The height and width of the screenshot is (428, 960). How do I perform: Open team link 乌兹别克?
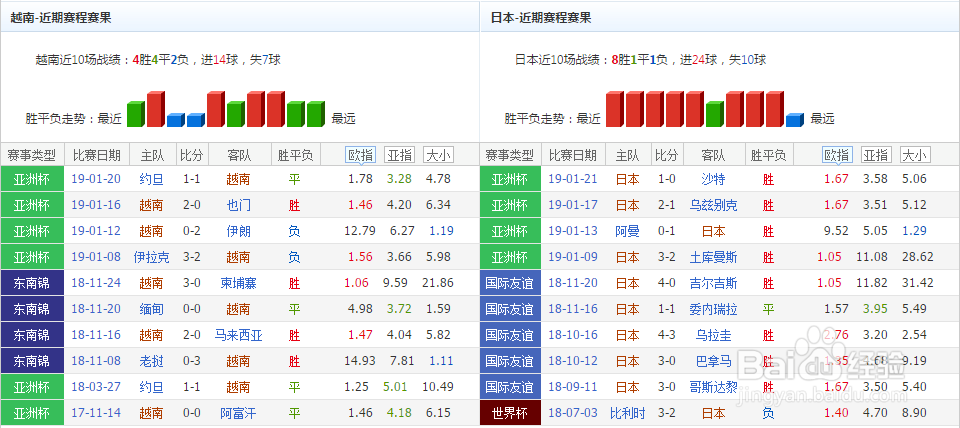point(713,205)
